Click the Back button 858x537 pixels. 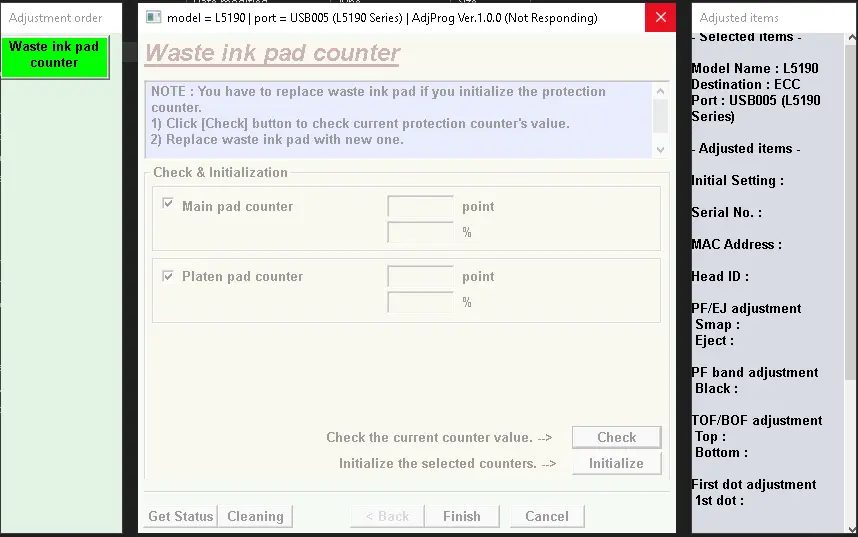click(x=387, y=516)
